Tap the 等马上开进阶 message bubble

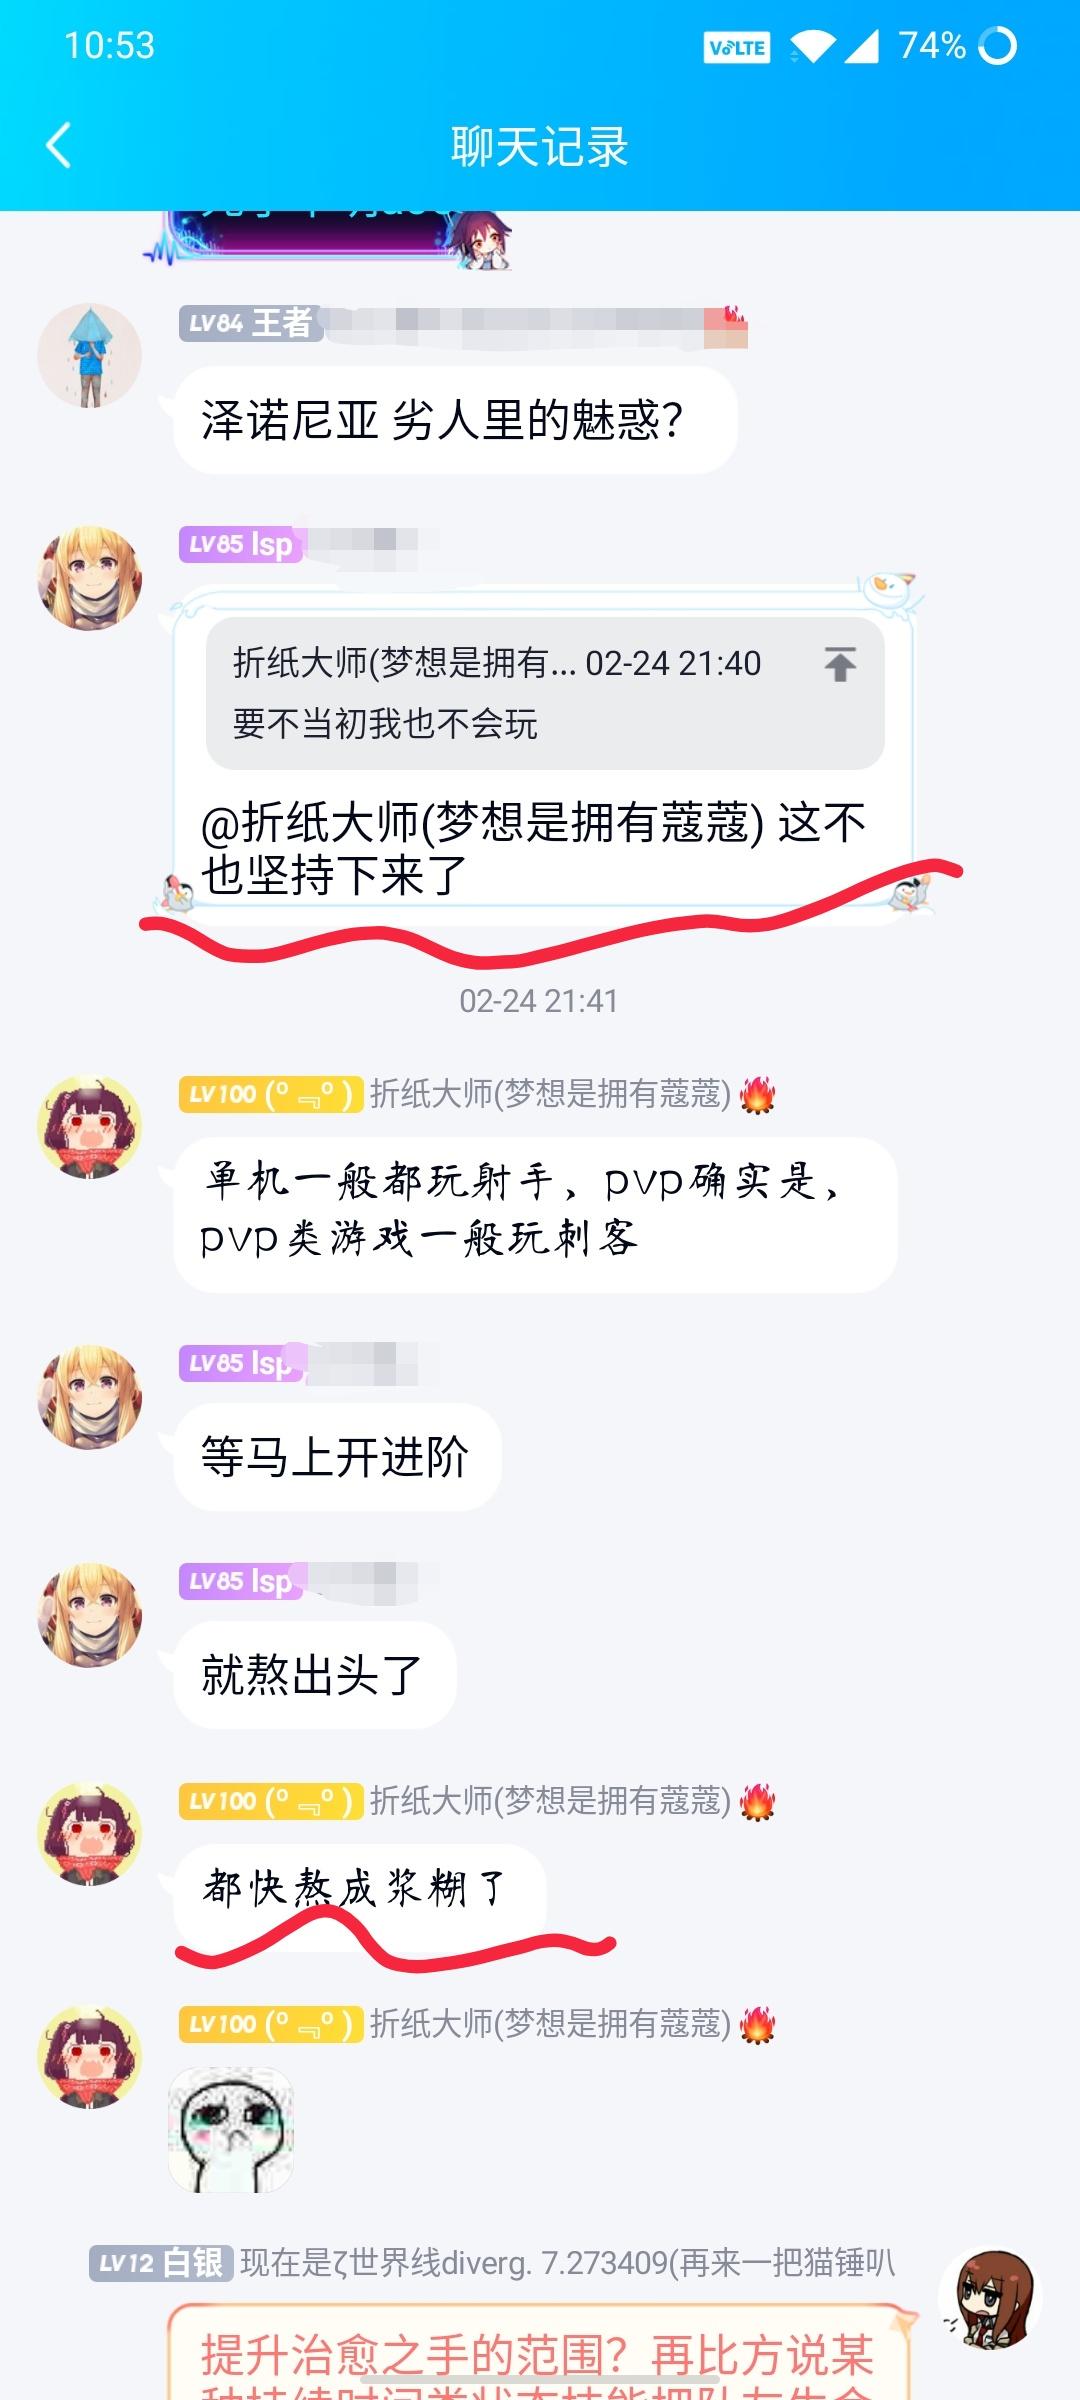(338, 1457)
